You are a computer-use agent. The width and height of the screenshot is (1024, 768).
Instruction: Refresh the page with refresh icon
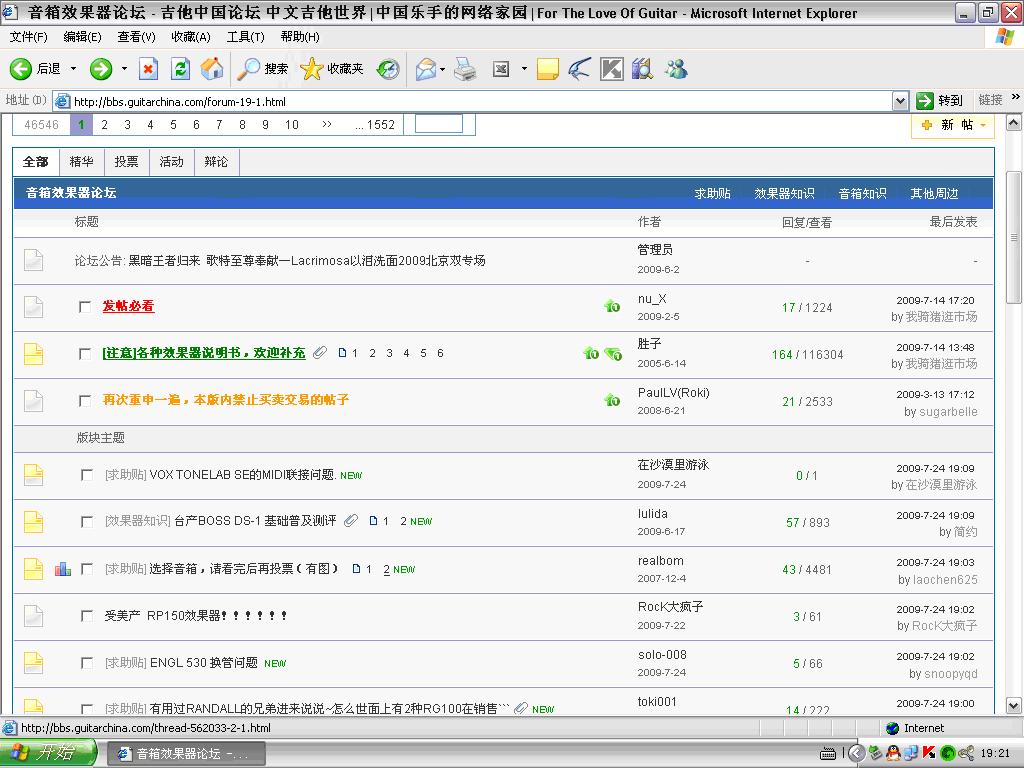click(180, 69)
